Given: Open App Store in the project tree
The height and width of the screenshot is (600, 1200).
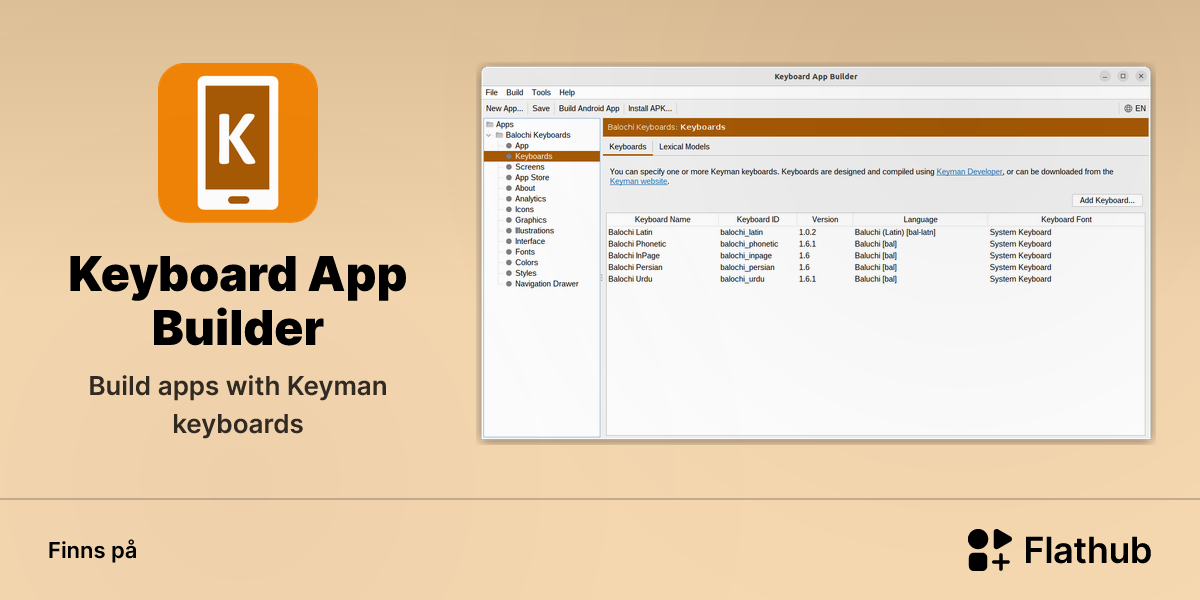Looking at the screenshot, I should click(532, 178).
